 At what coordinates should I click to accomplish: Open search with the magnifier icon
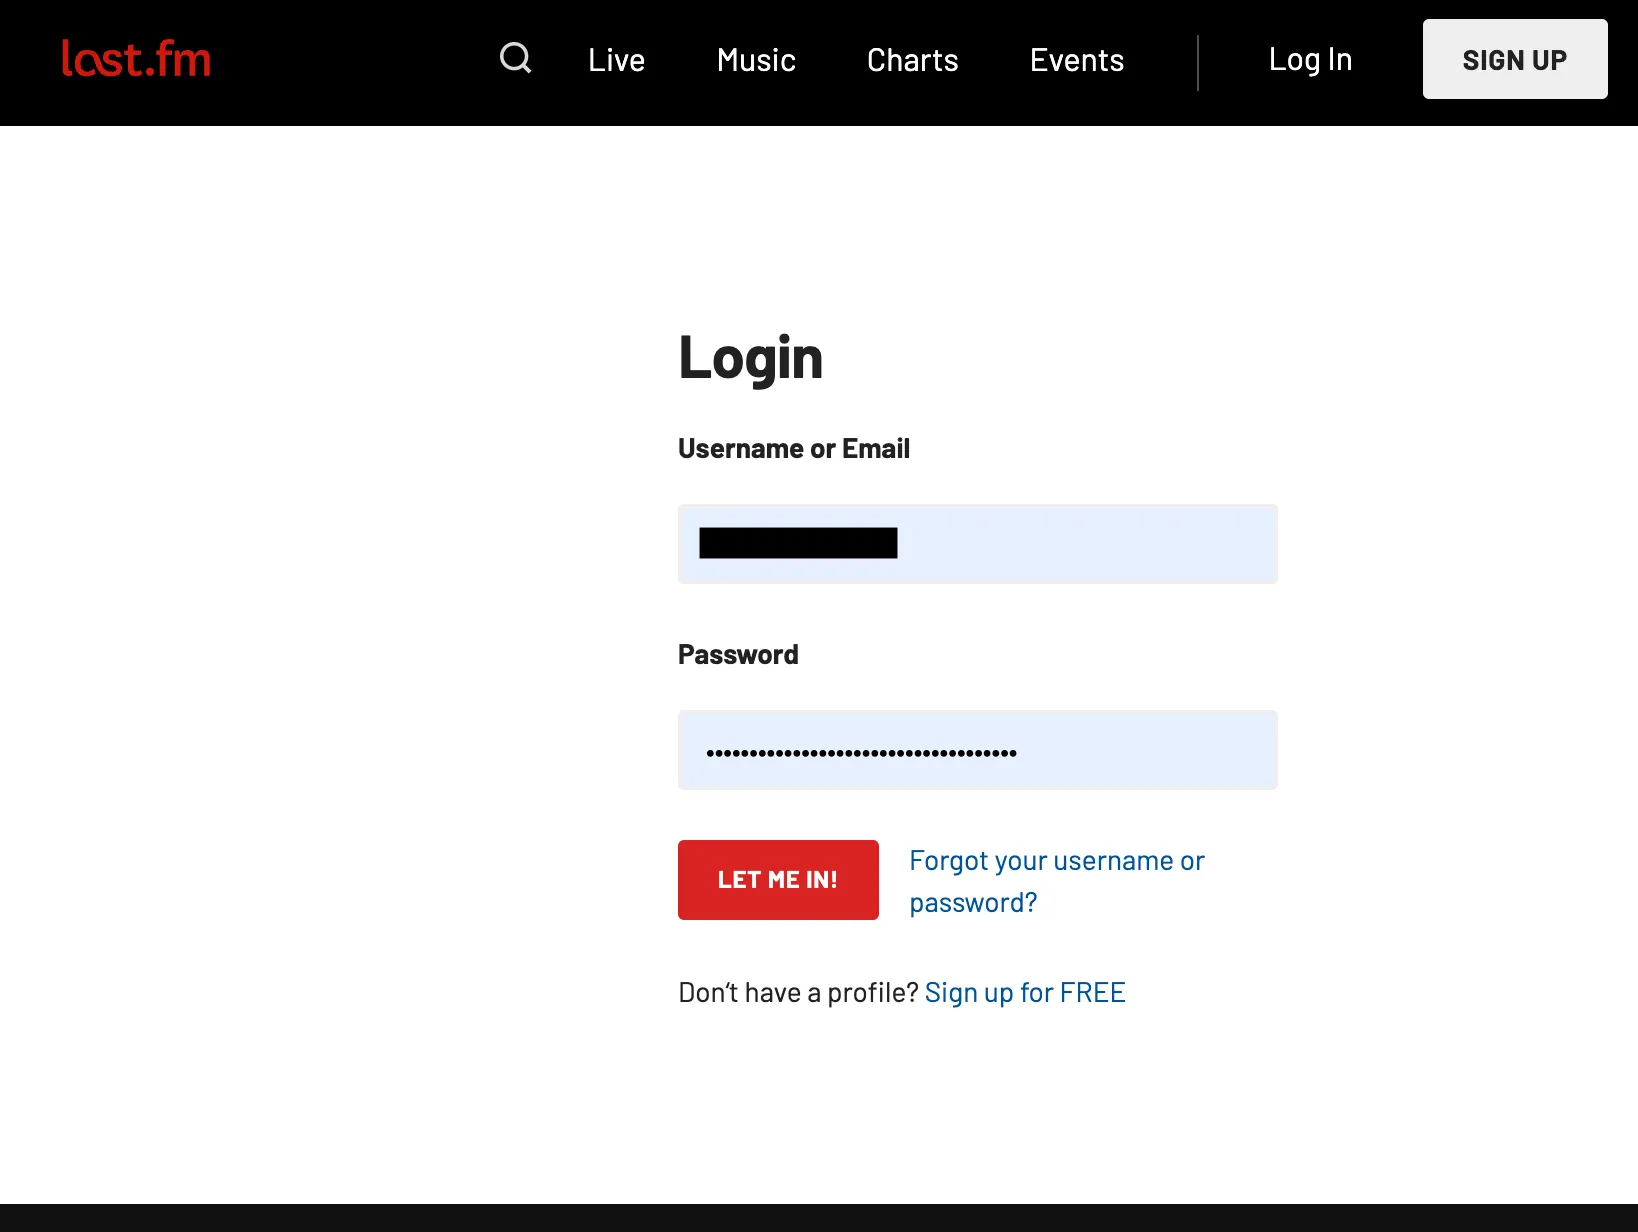tap(515, 59)
